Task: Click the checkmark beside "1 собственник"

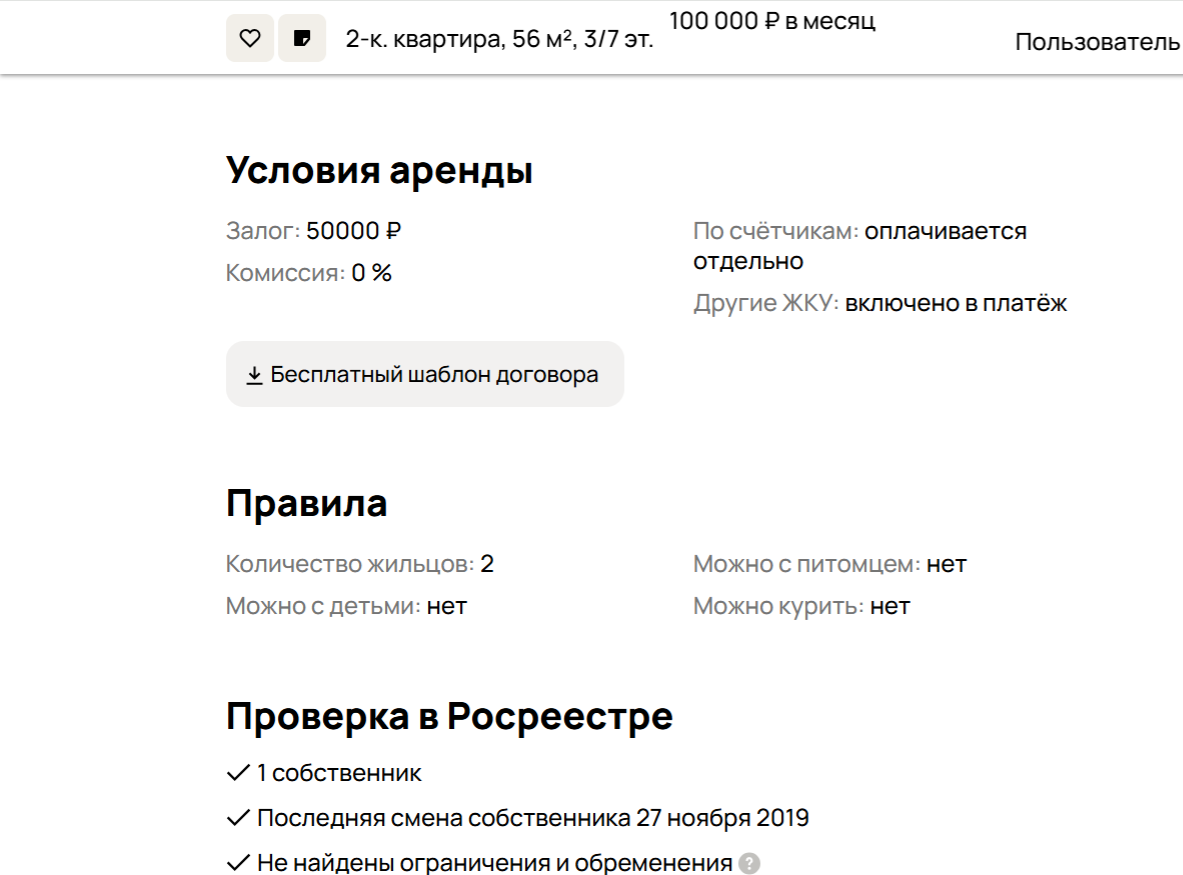Action: click(x=238, y=773)
